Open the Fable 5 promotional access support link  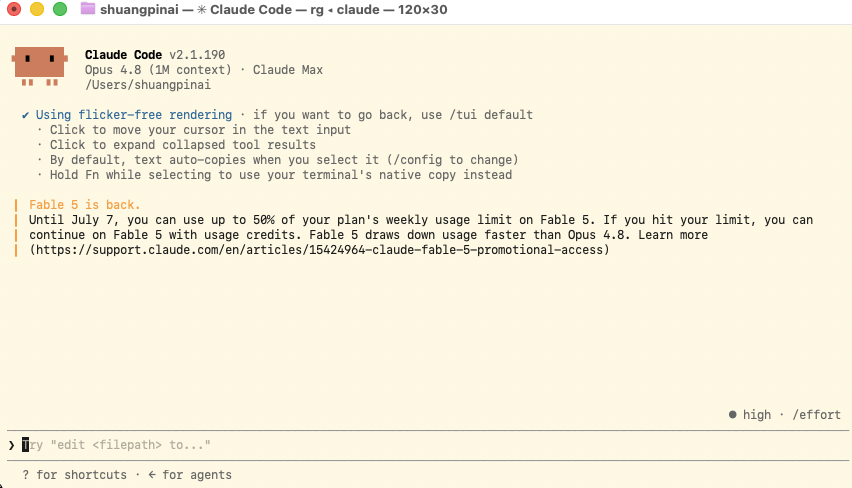click(320, 250)
